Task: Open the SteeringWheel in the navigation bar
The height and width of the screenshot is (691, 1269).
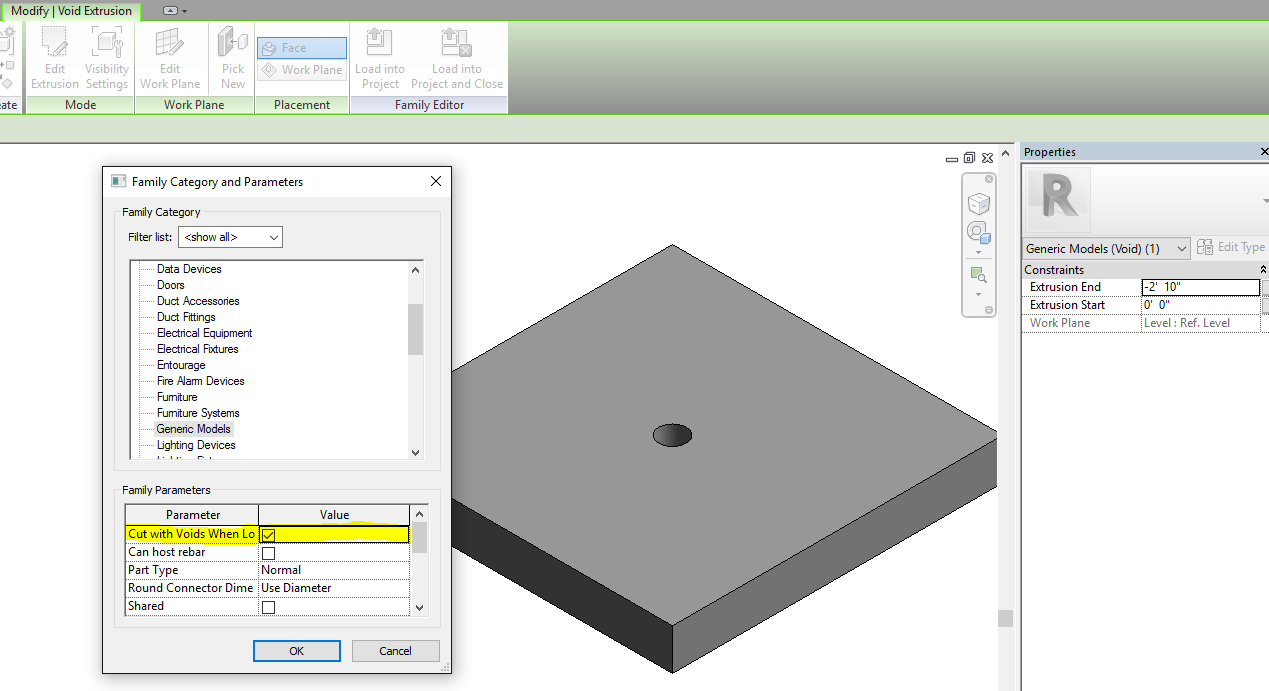Action: pyautogui.click(x=978, y=230)
